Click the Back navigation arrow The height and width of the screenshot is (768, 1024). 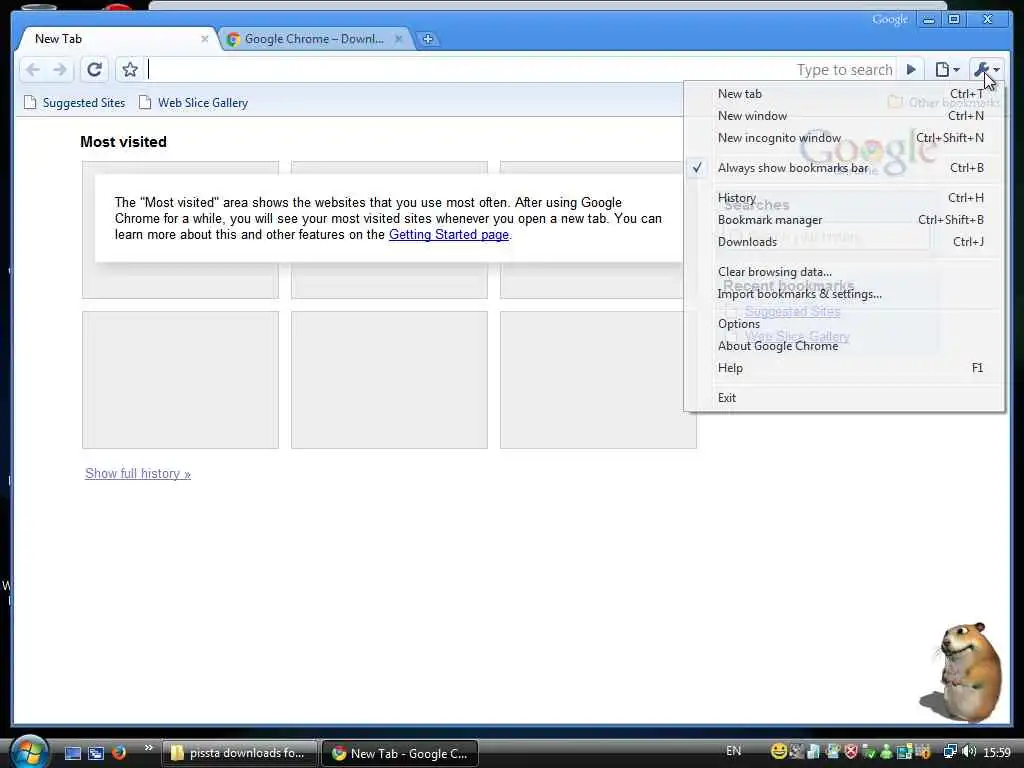pos(33,69)
